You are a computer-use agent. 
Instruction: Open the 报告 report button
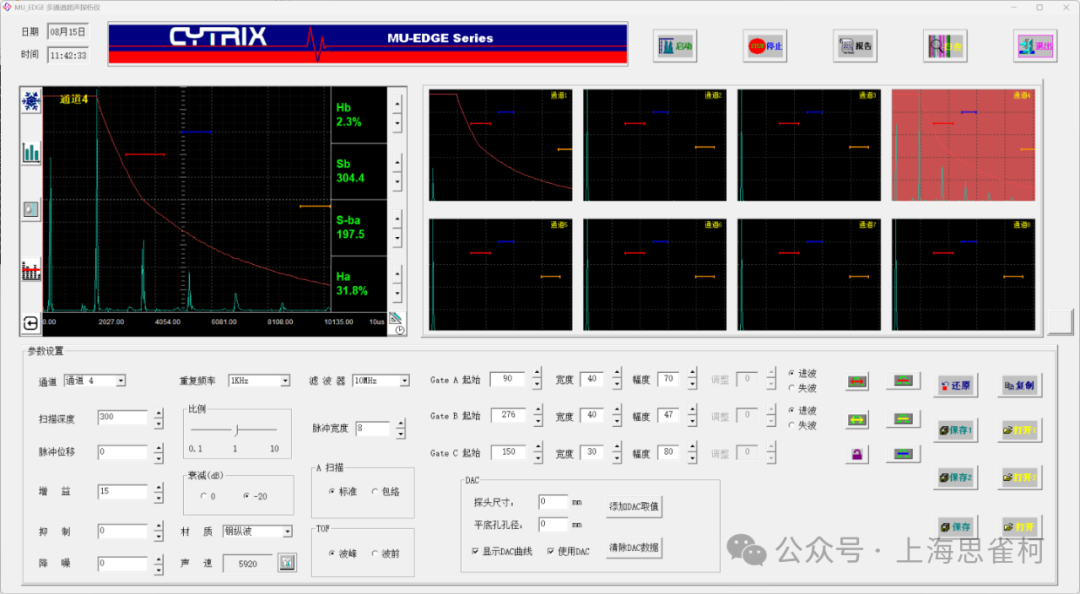pyautogui.click(x=855, y=46)
